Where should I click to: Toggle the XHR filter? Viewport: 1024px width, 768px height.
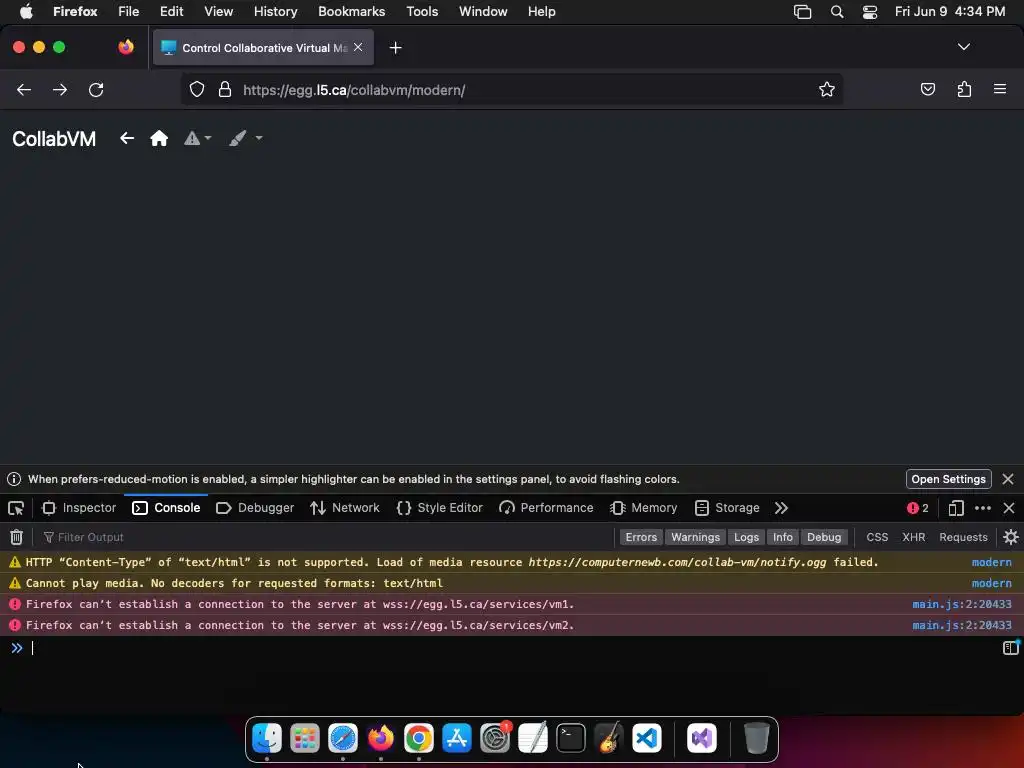click(914, 537)
